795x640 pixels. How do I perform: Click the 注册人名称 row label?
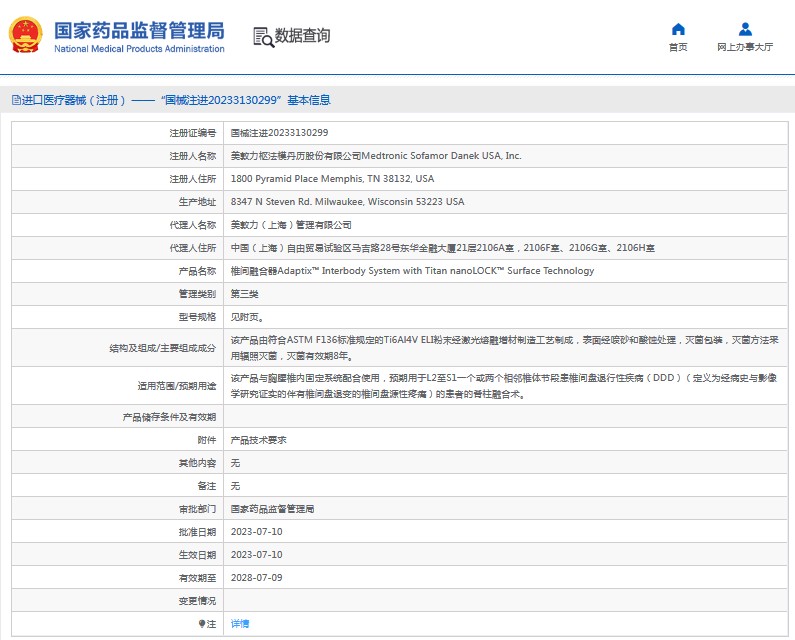click(x=193, y=156)
